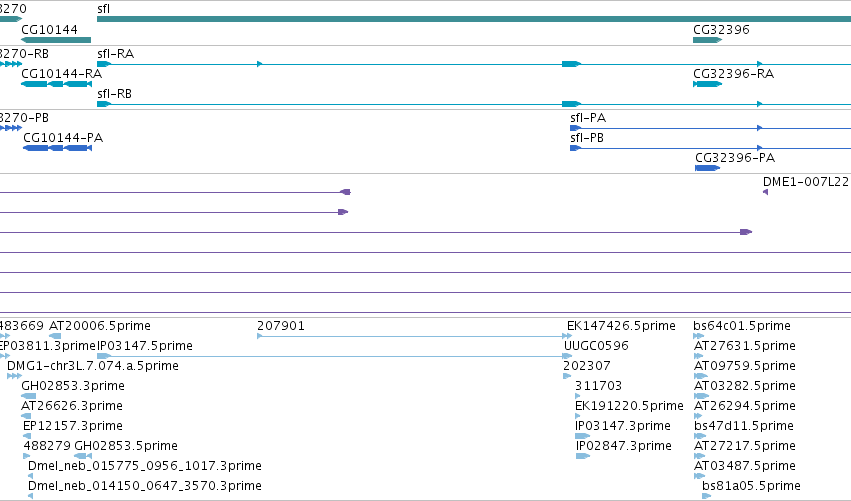Select the blue CG32396-PA CDS glyph
The height and width of the screenshot is (501, 851).
(x=708, y=168)
